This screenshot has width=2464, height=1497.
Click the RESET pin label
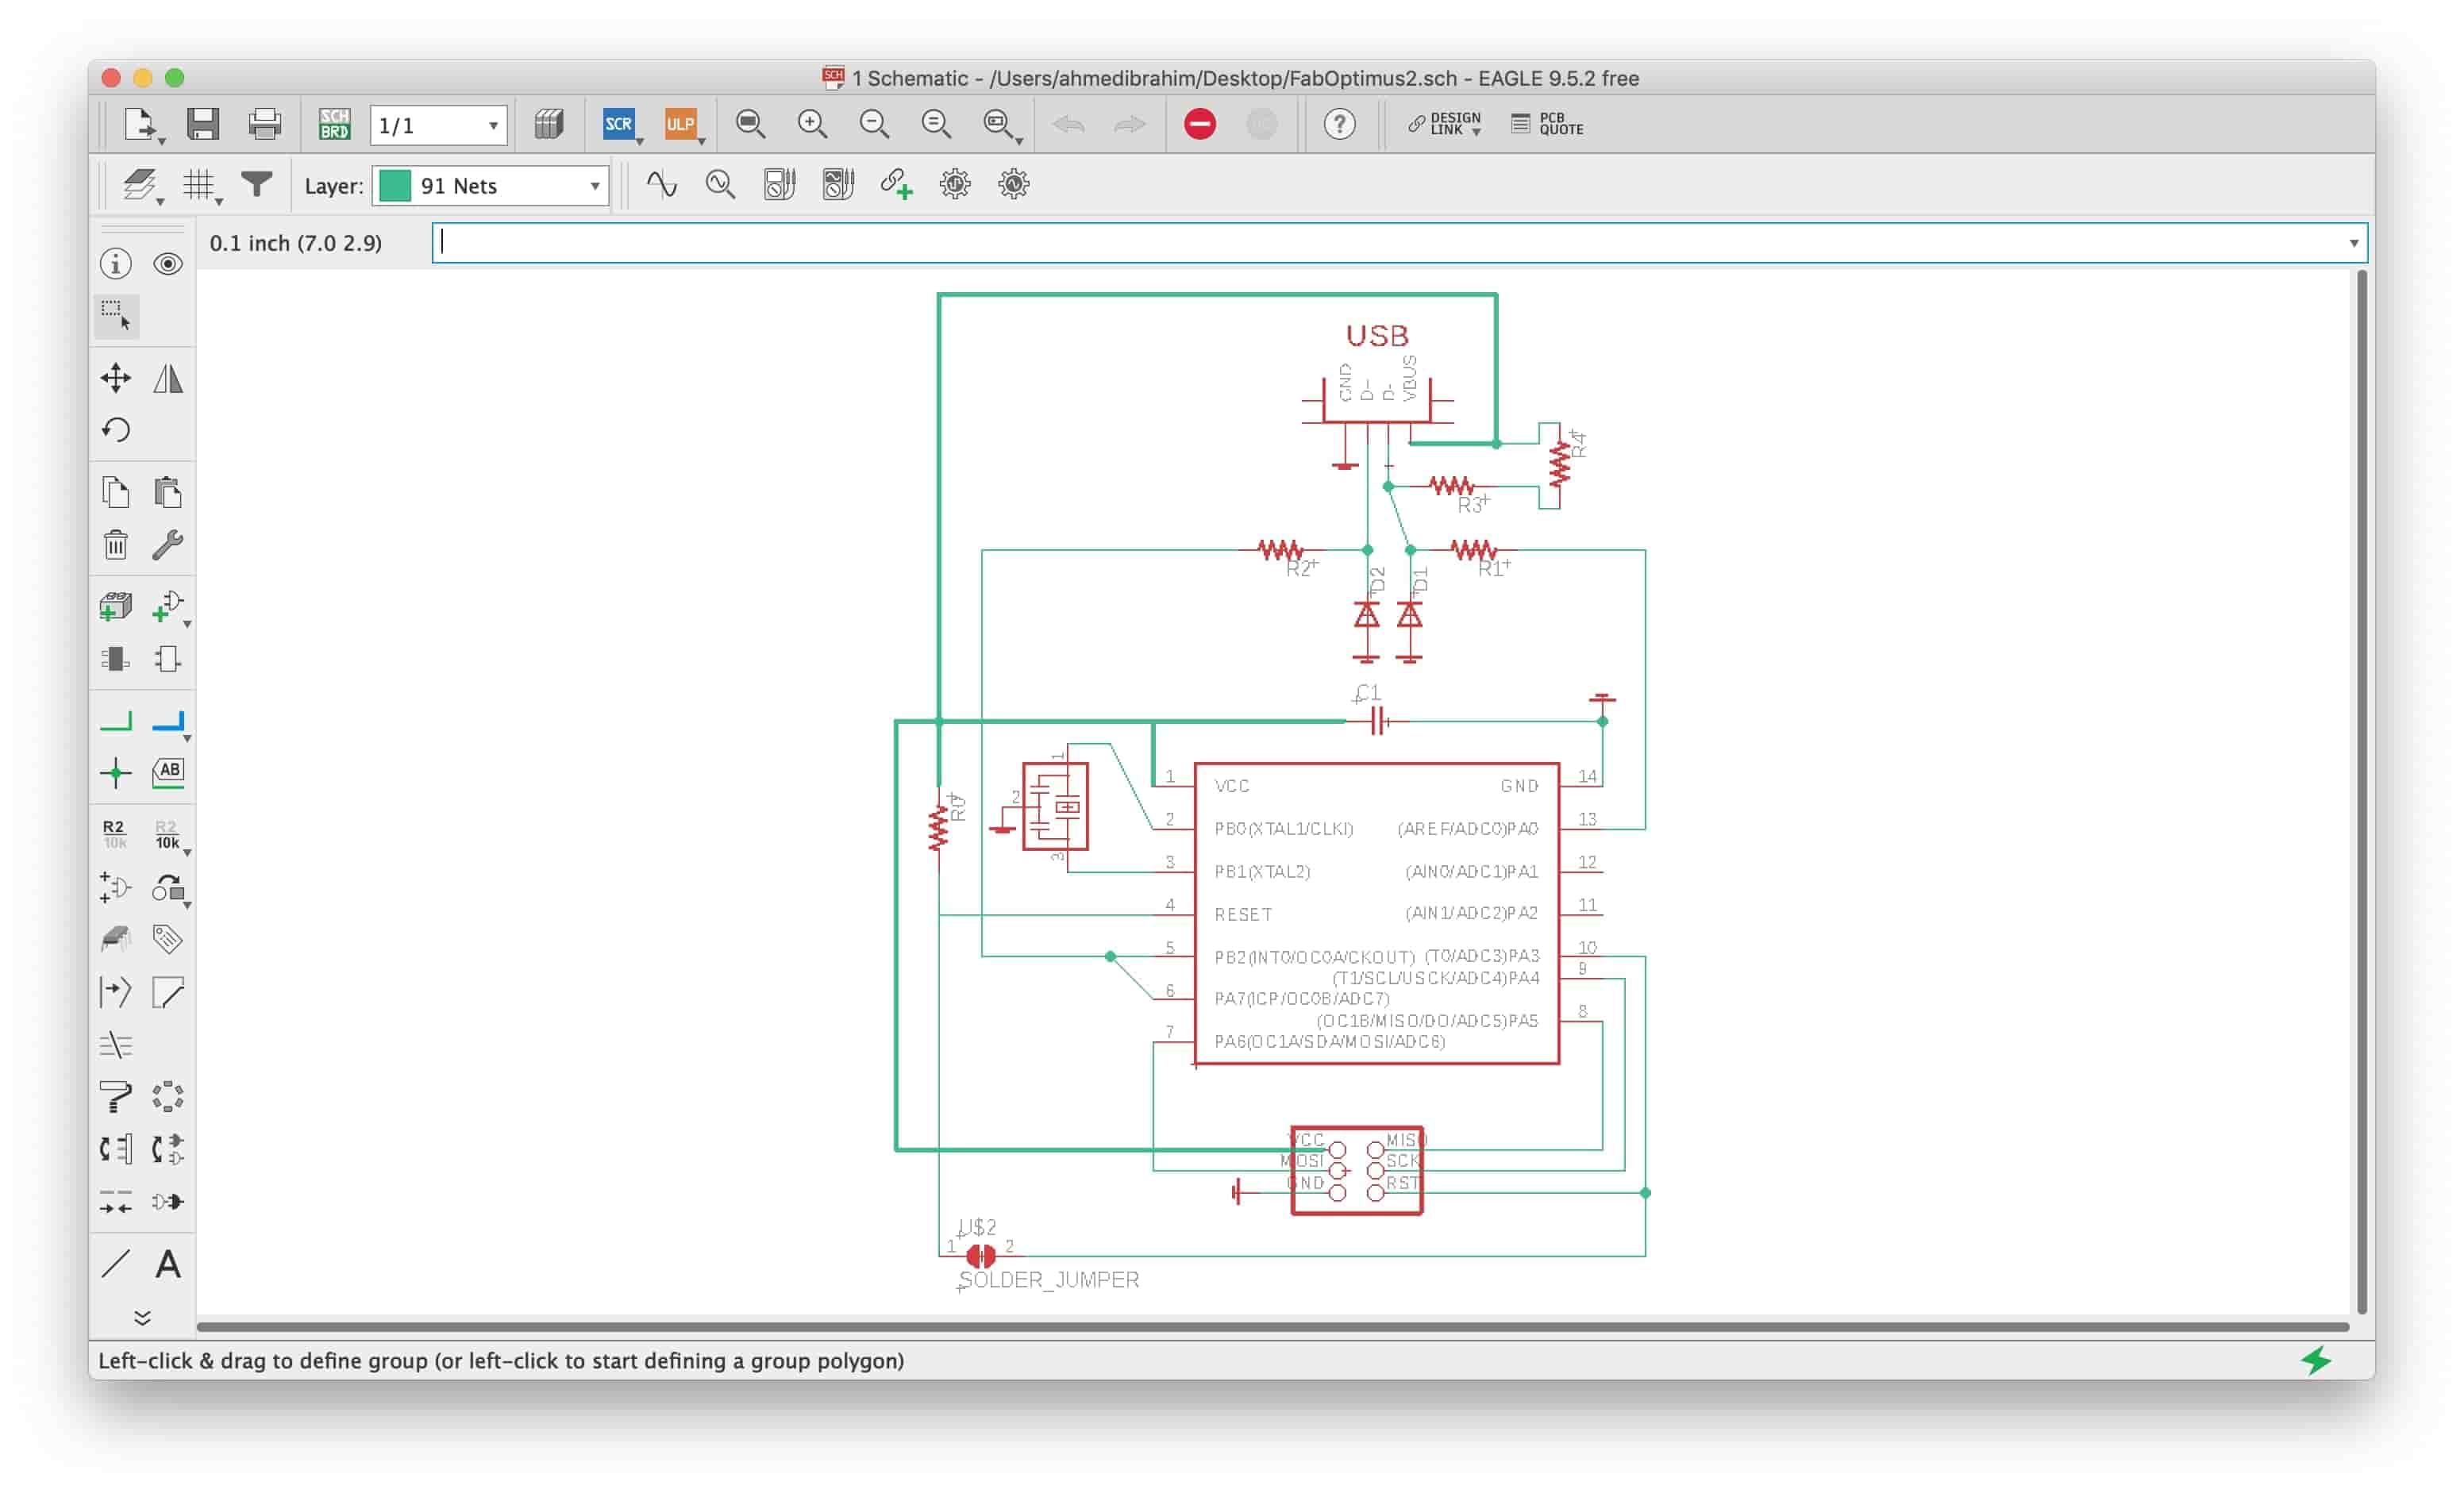click(x=1243, y=915)
